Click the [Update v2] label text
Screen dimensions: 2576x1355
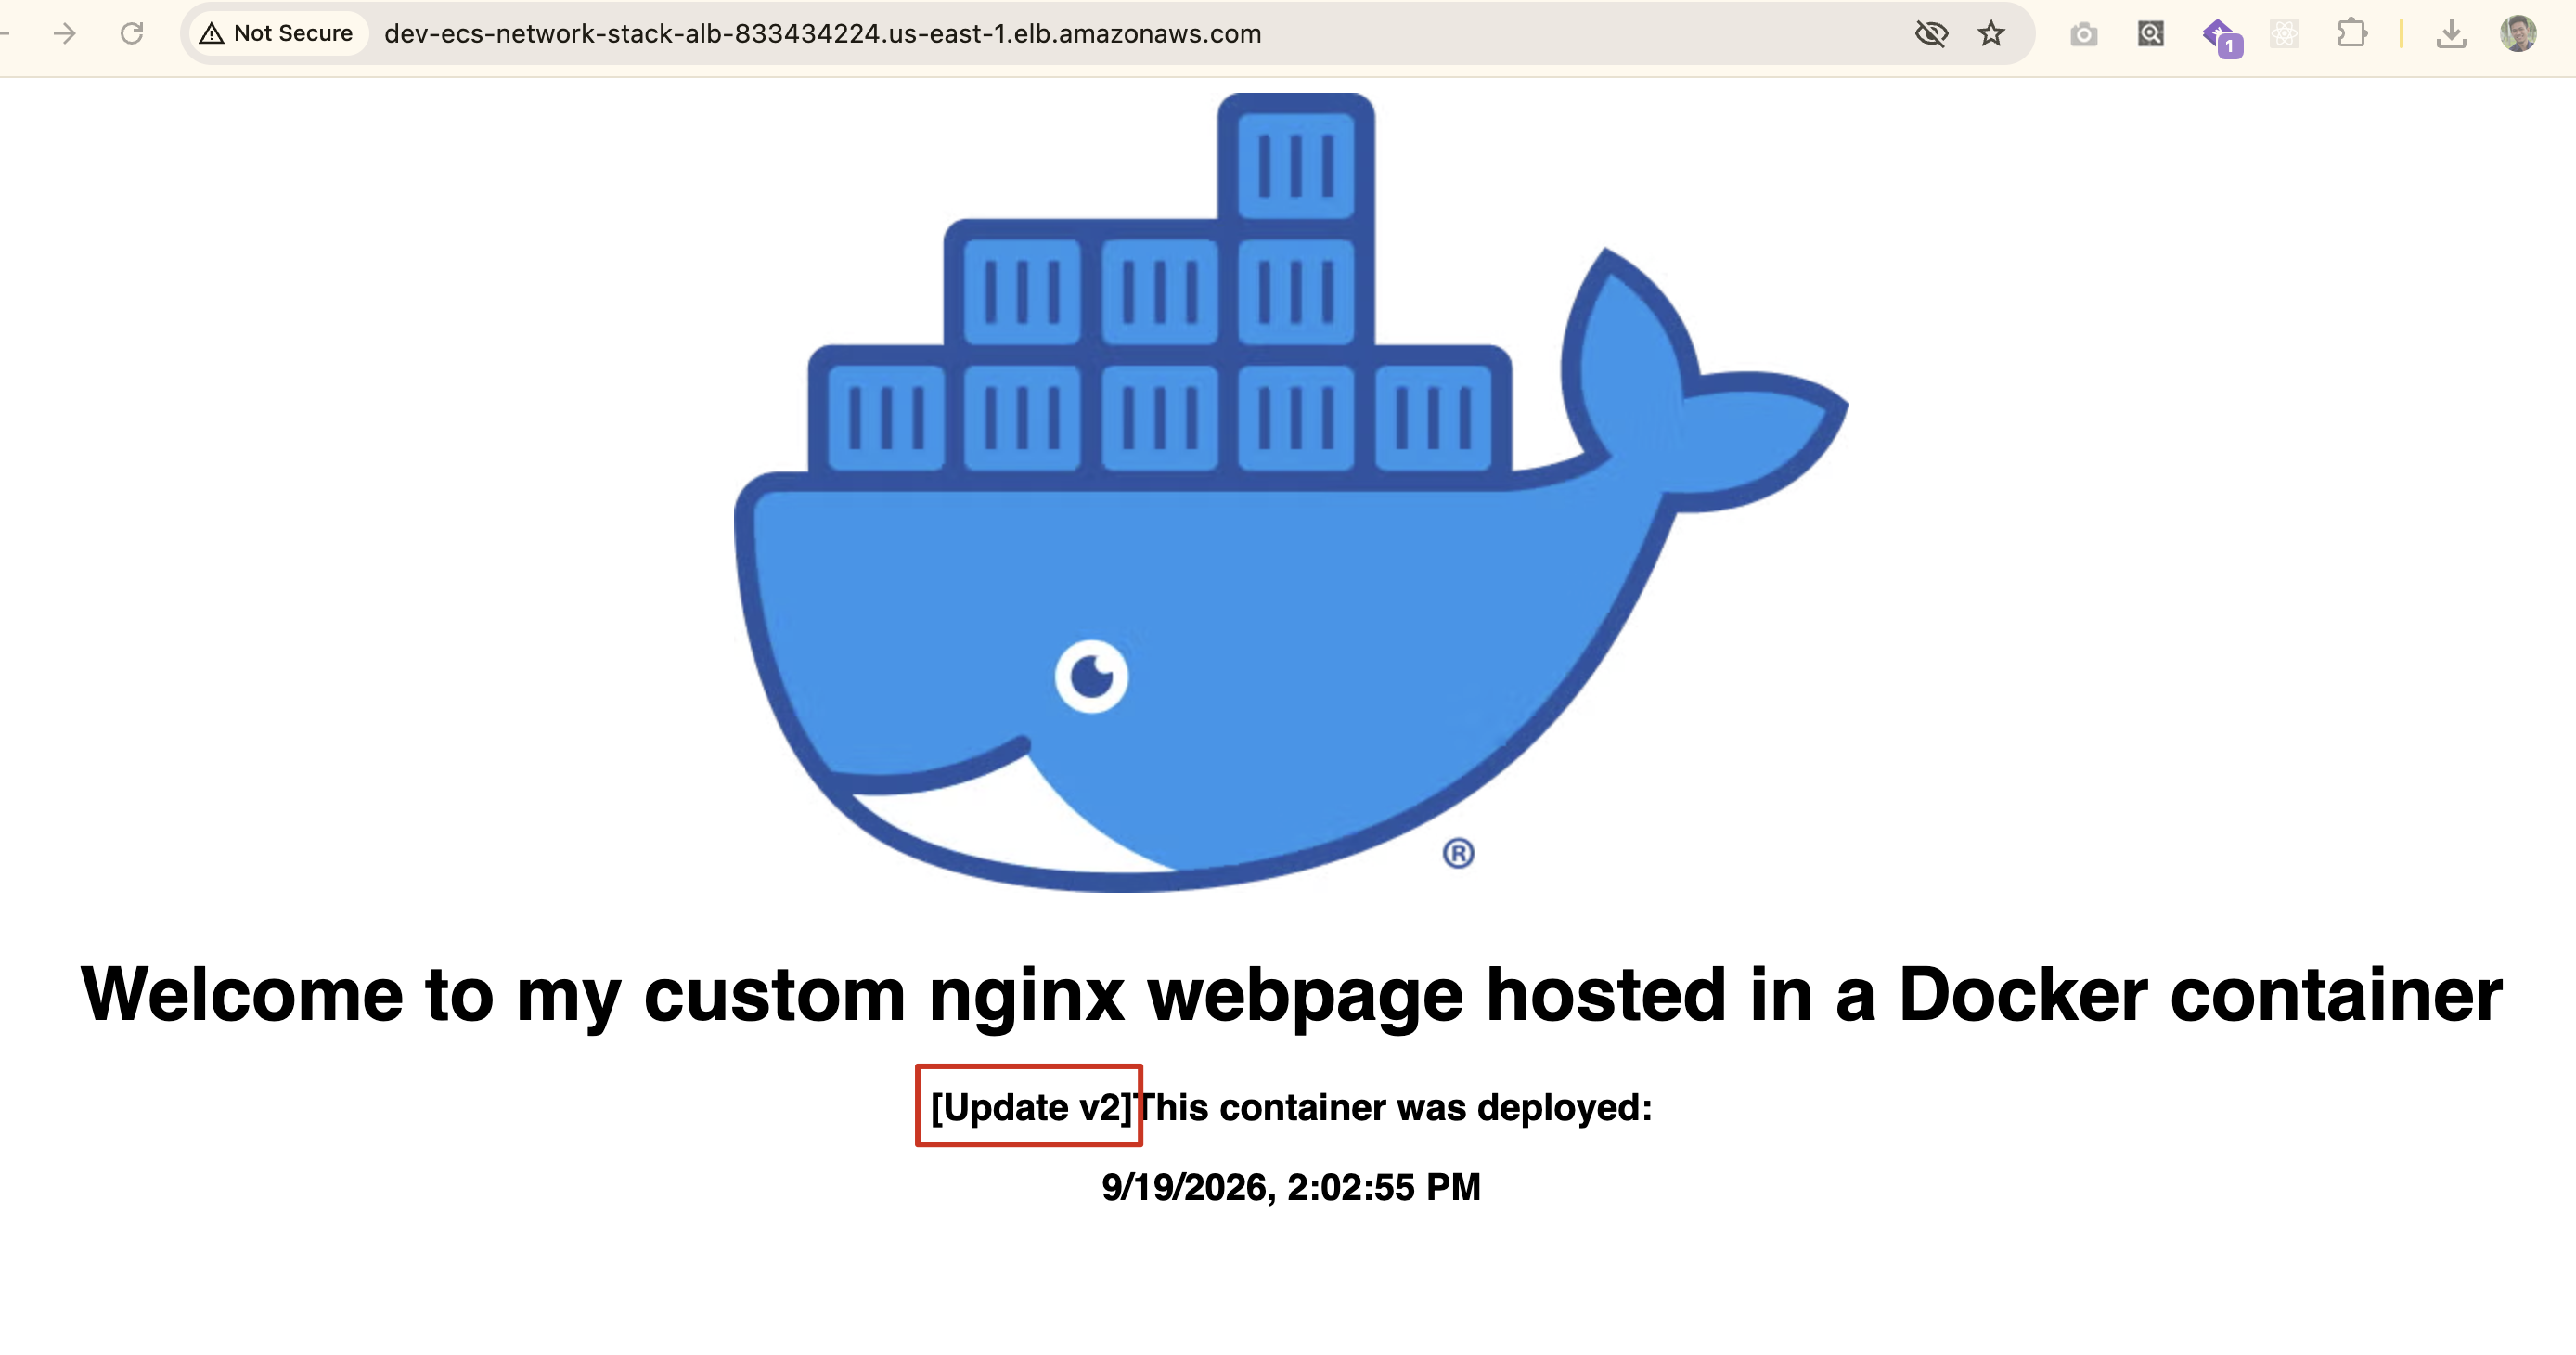pyautogui.click(x=1030, y=1107)
